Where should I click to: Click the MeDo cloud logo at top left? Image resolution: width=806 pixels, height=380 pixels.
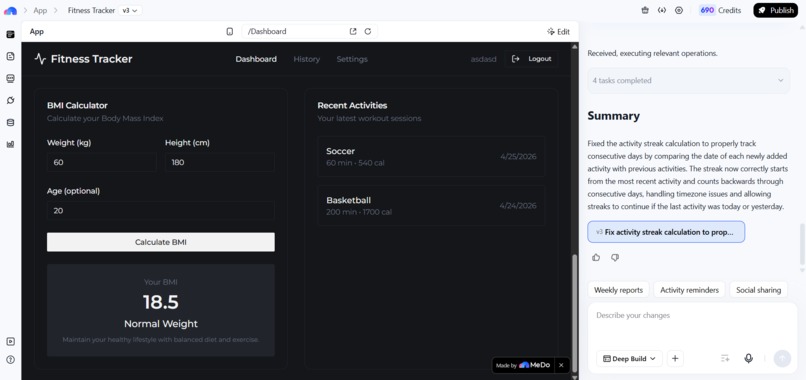tap(10, 10)
